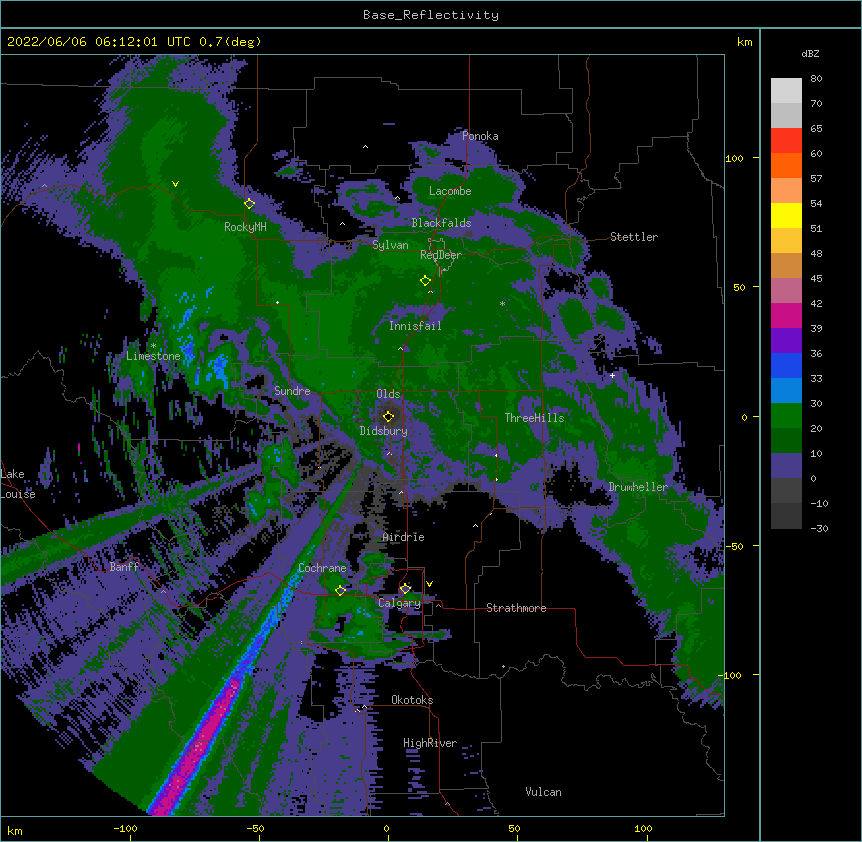Click the yellow station marker near RockyMH
862x842 pixels.
pos(250,204)
